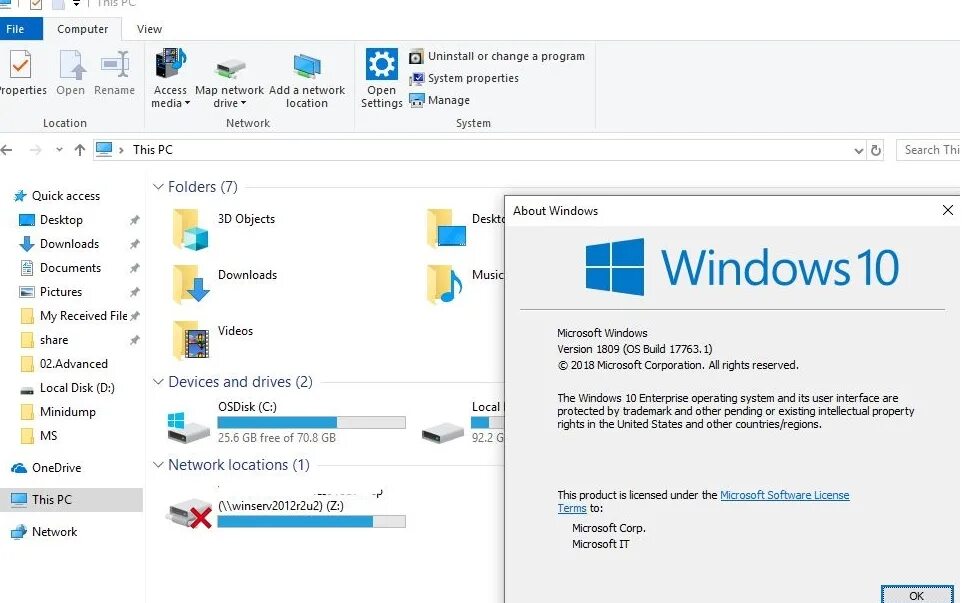The width and height of the screenshot is (967, 603).
Task: Collapse the Folders (7) group
Action: coord(158,187)
